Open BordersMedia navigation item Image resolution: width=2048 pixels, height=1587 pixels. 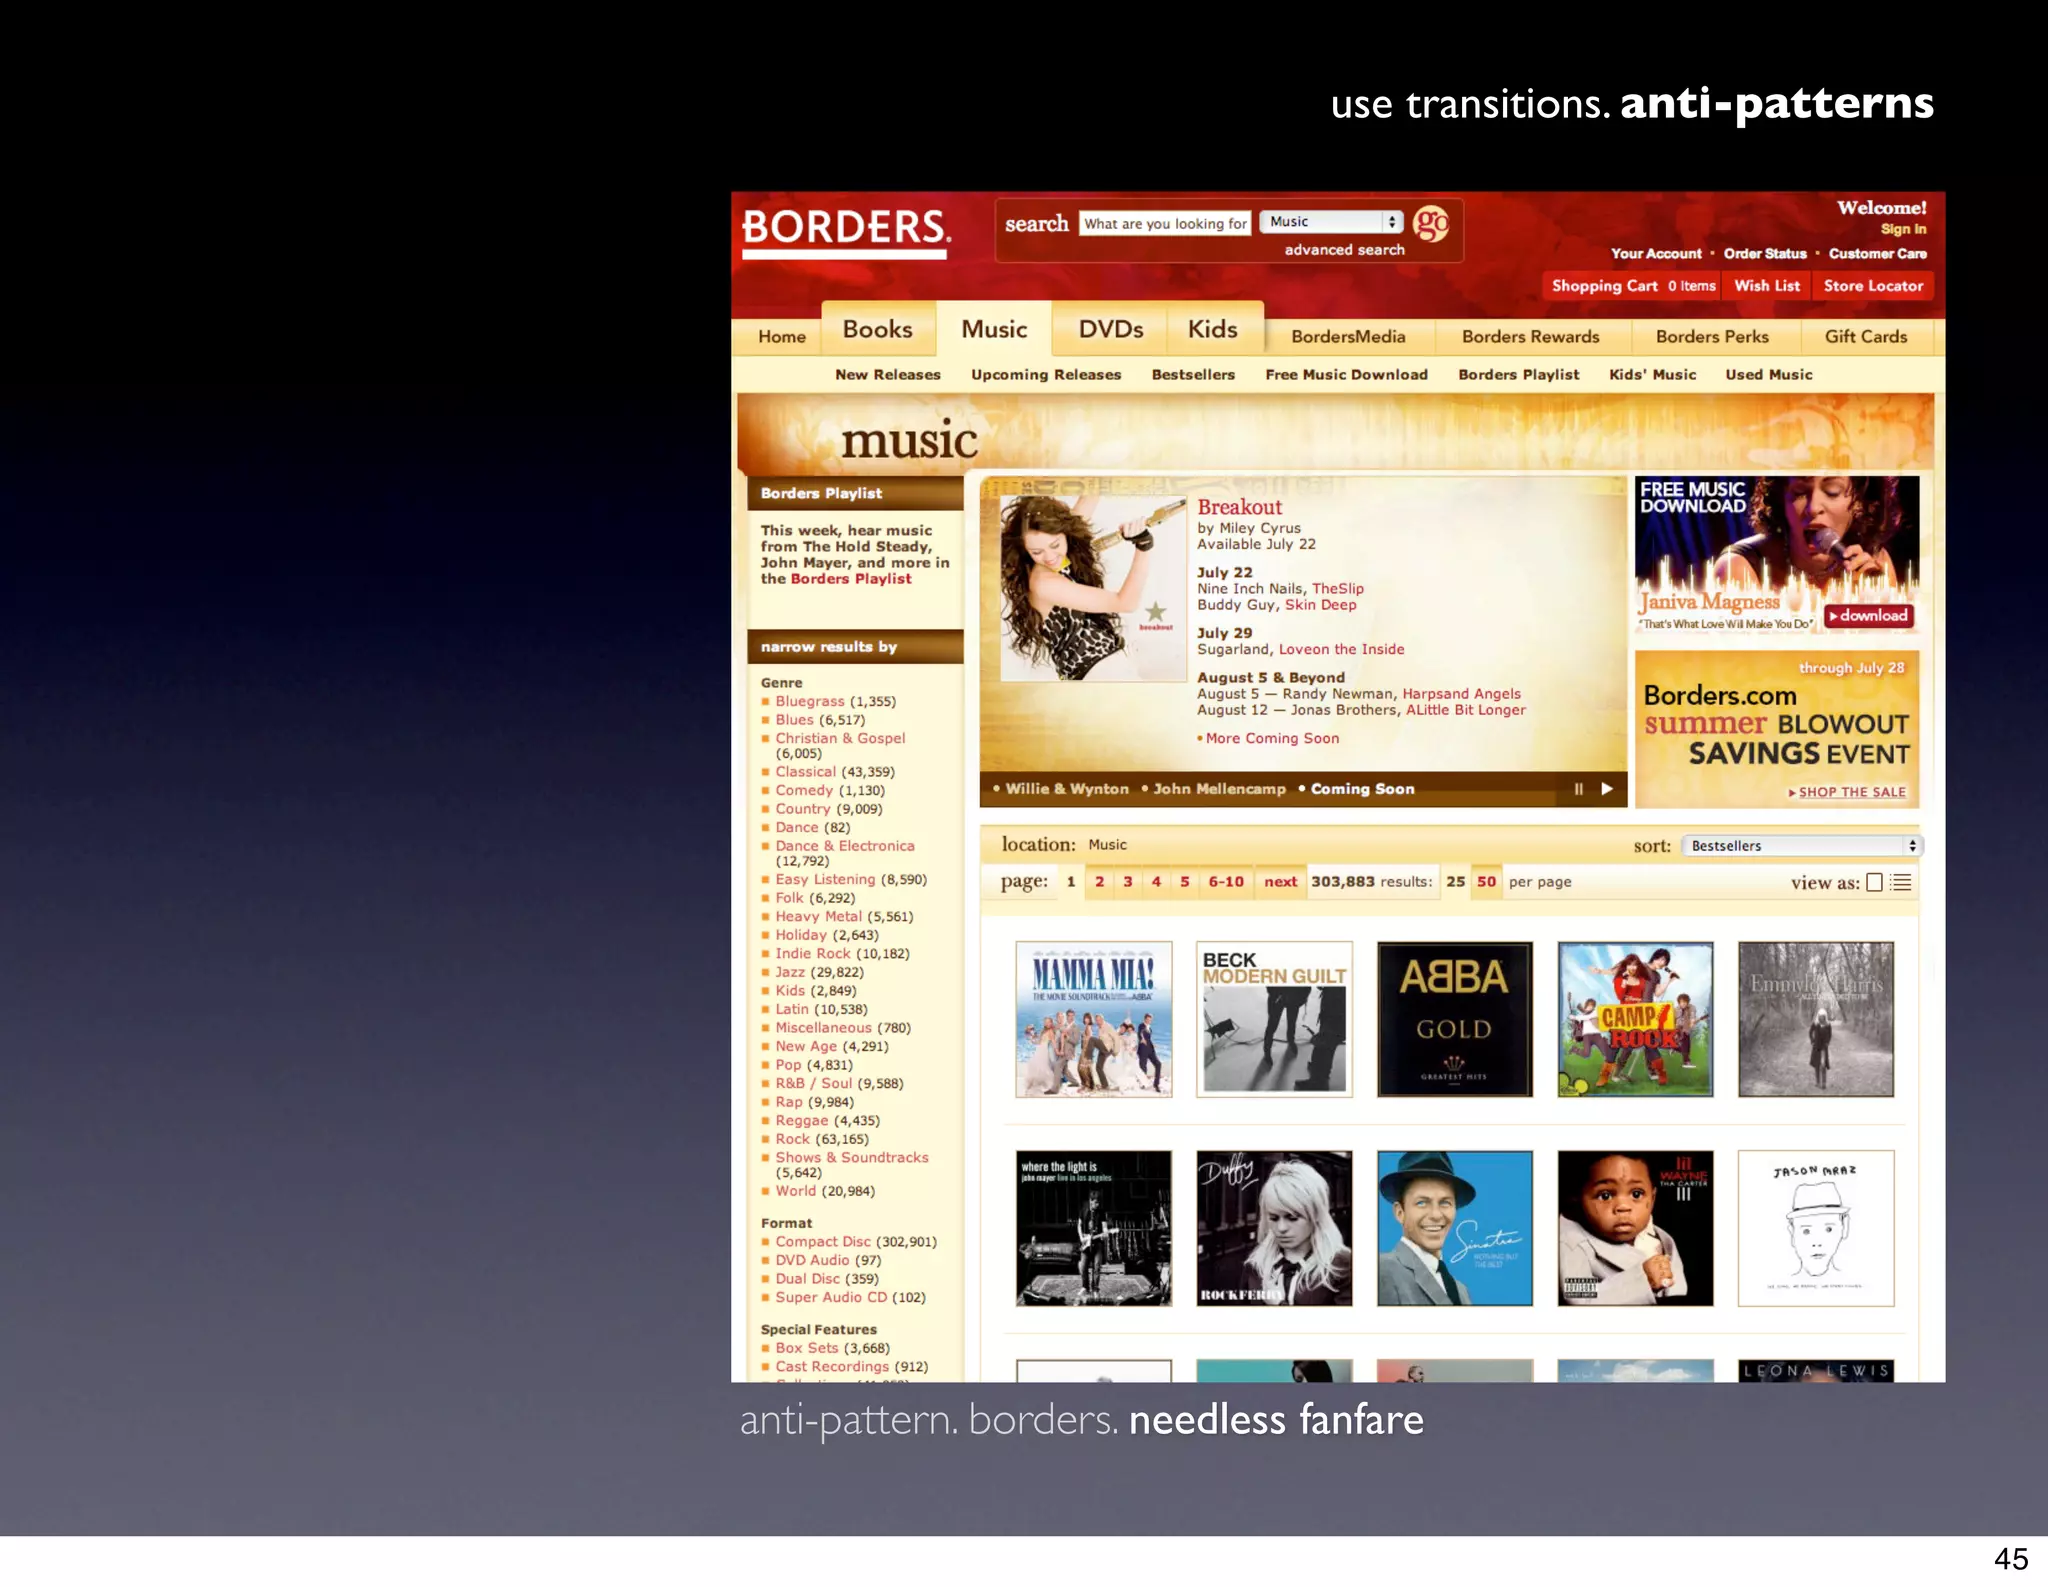pyautogui.click(x=1348, y=337)
